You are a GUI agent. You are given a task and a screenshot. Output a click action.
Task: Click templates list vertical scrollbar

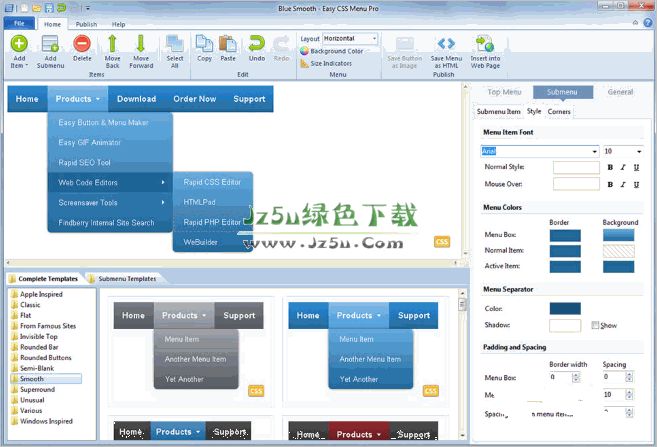(x=463, y=364)
